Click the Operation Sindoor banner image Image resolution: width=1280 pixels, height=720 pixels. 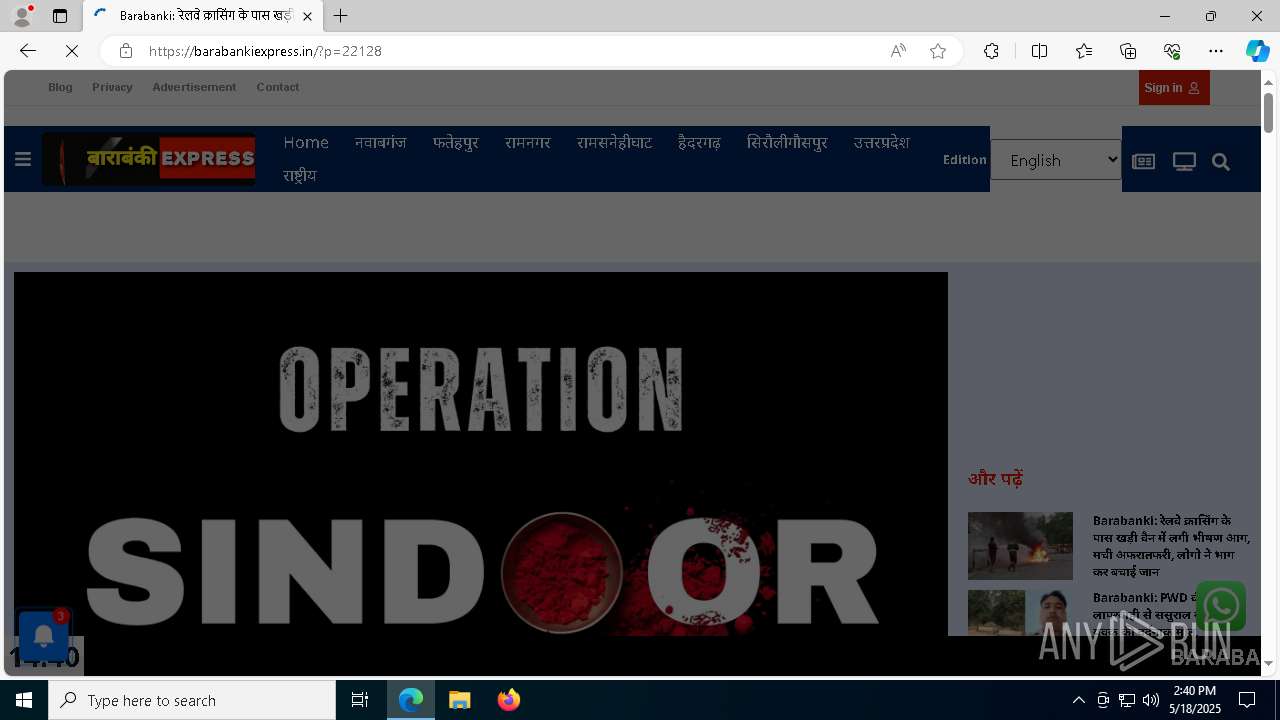(x=481, y=454)
